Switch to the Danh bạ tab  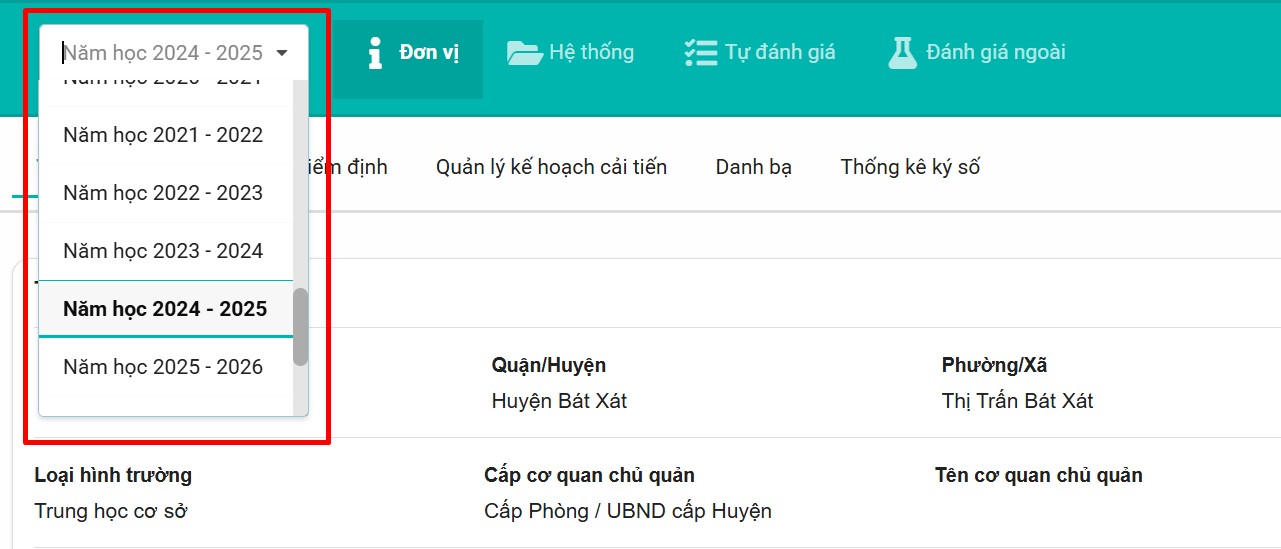(753, 167)
